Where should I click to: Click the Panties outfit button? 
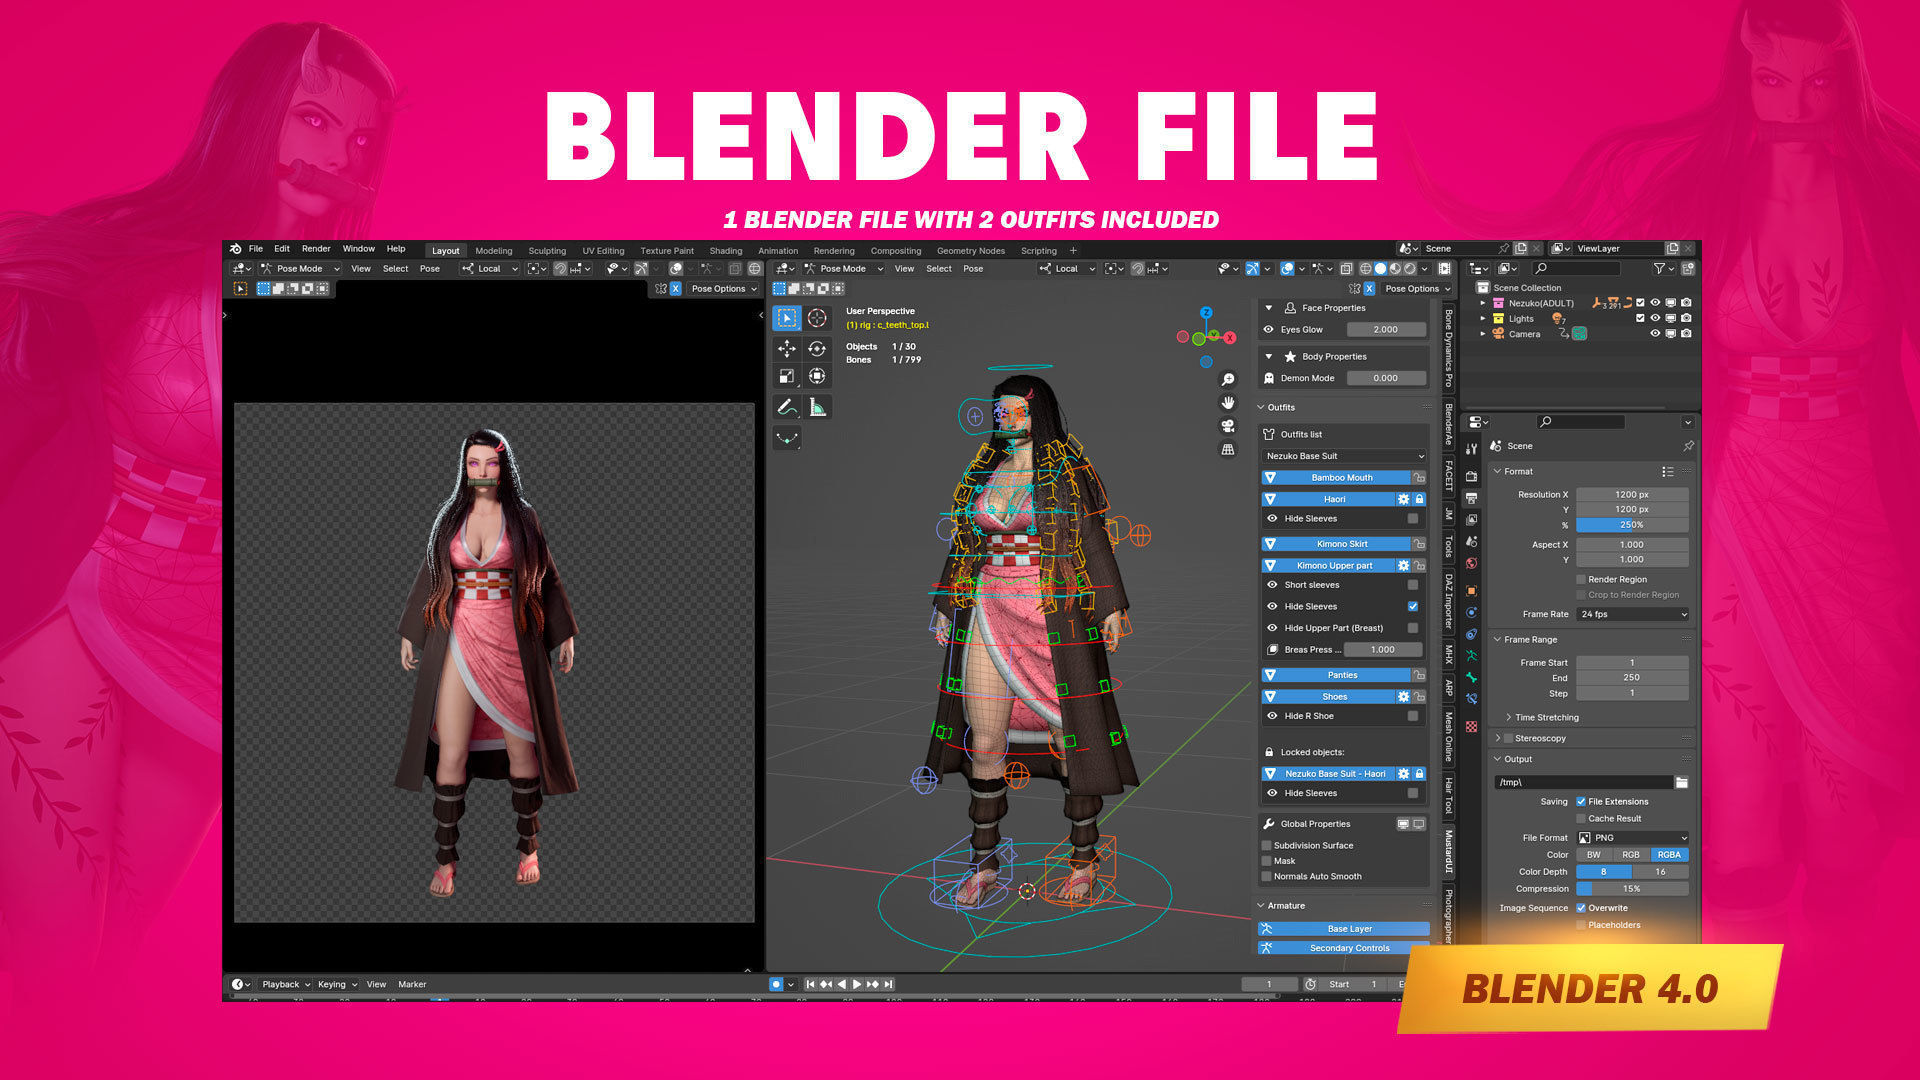[x=1336, y=675]
